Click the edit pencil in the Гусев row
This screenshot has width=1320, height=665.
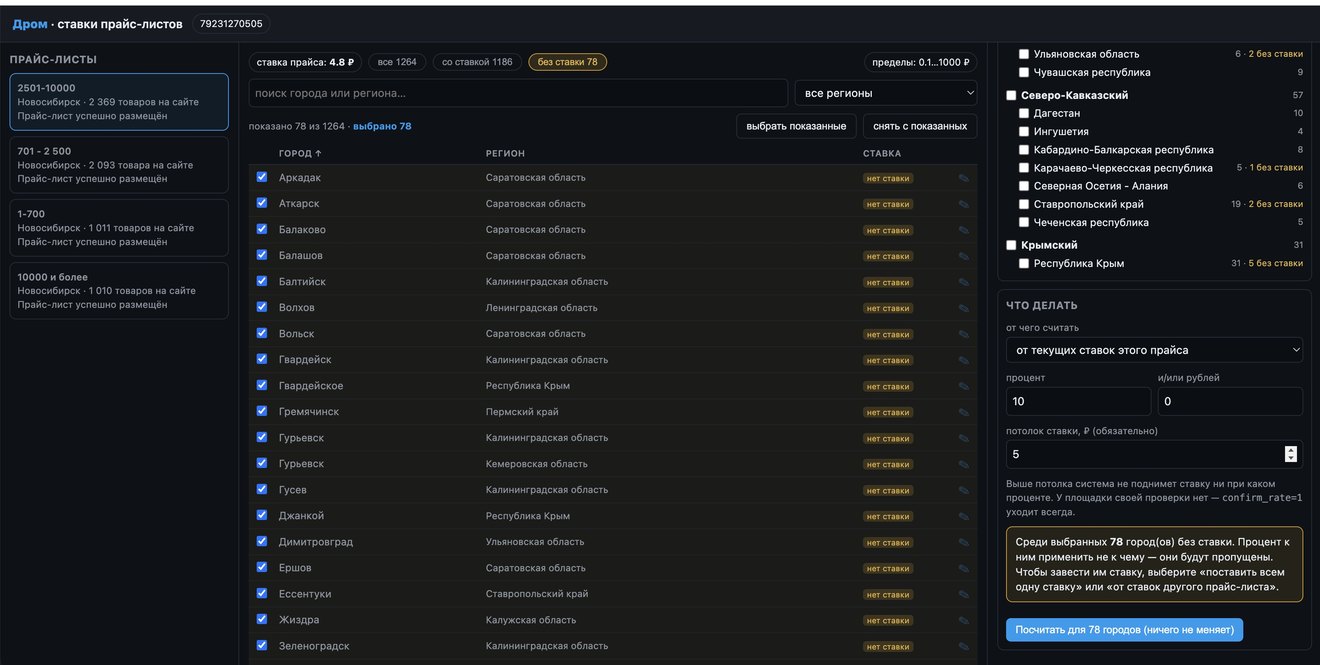[x=964, y=490]
